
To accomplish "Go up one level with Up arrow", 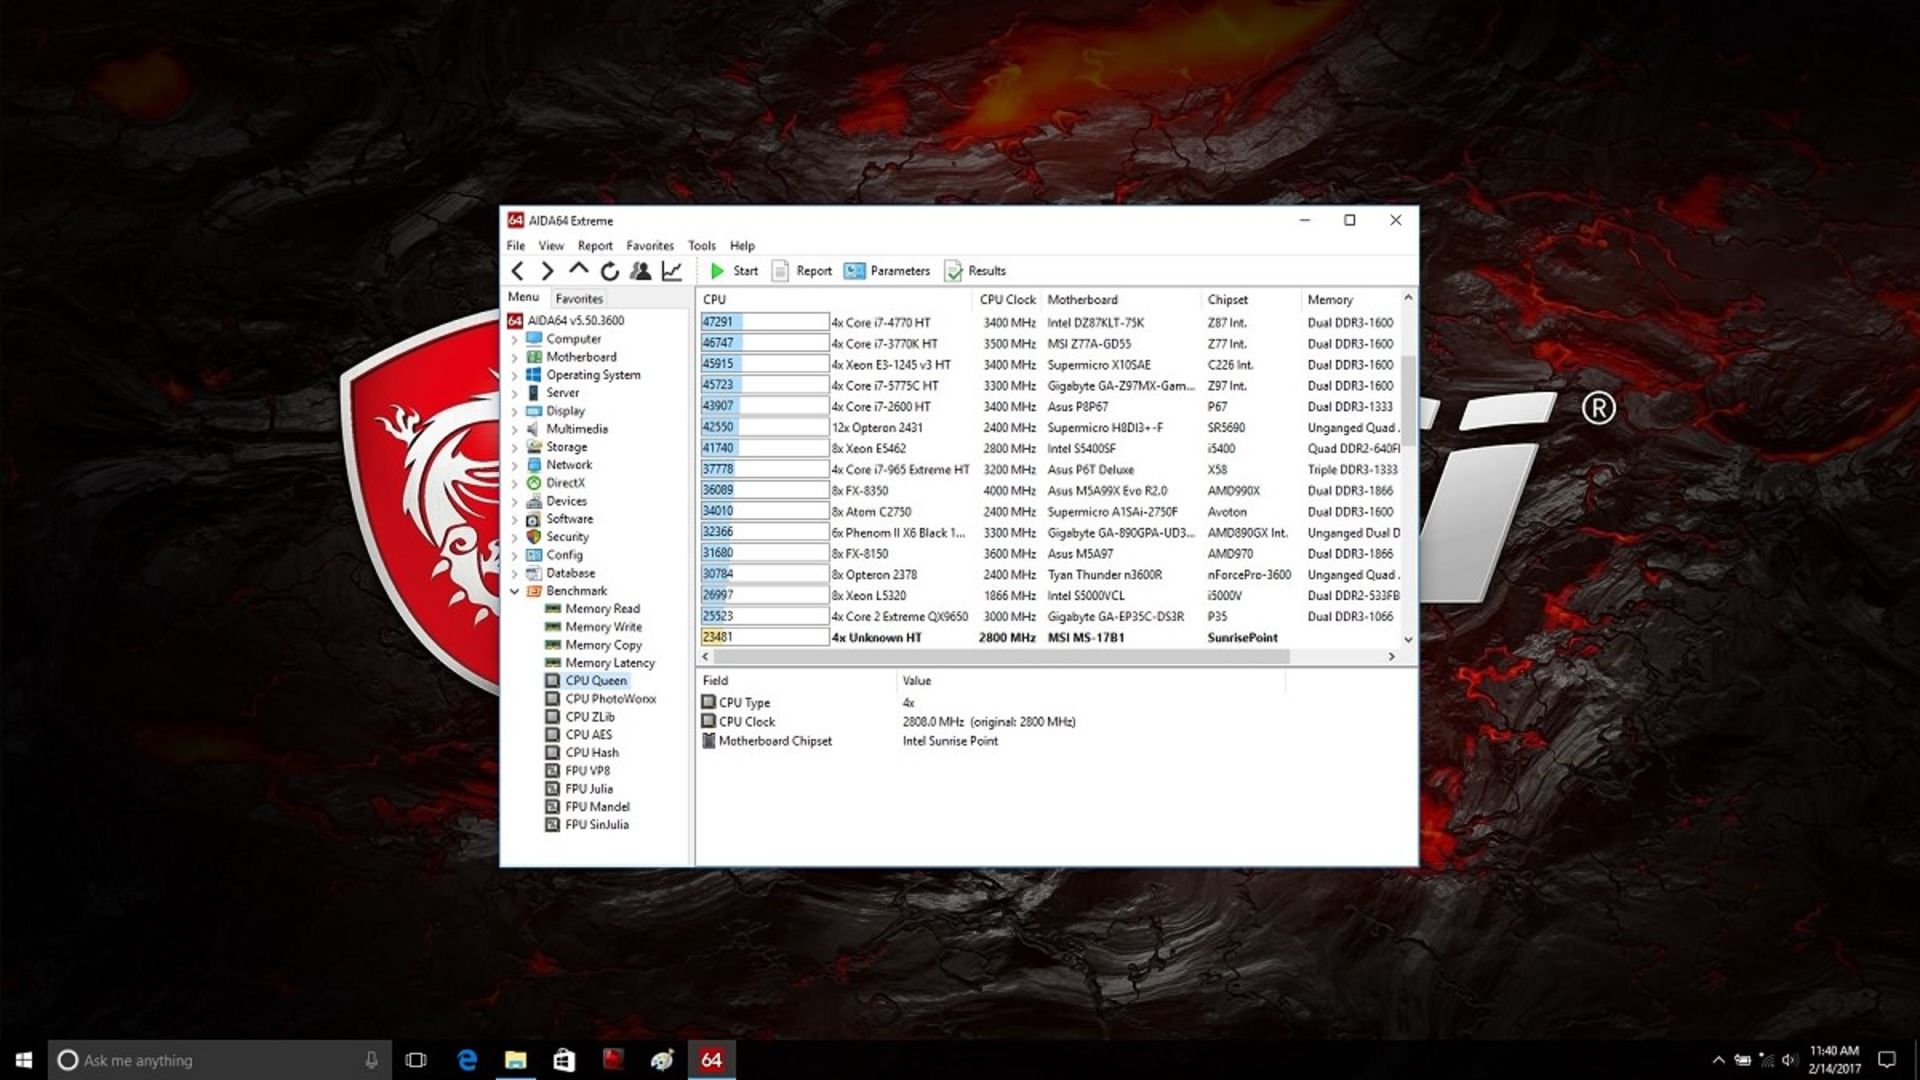I will coord(578,270).
